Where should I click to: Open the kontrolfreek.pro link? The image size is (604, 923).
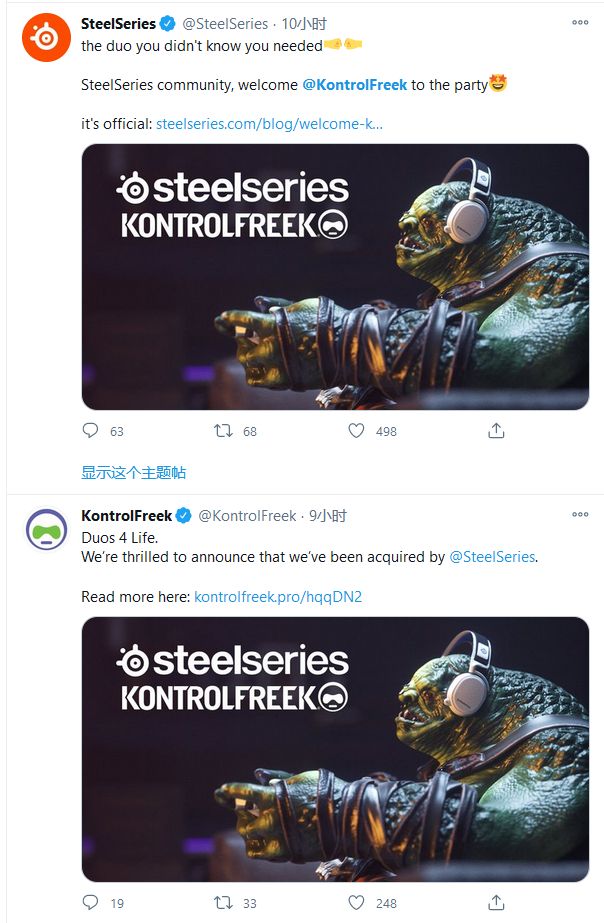[x=278, y=597]
